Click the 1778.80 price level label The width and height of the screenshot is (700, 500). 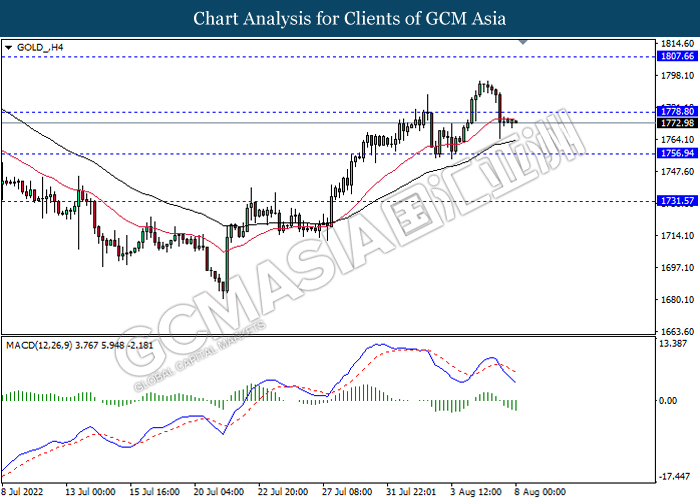pyautogui.click(x=677, y=111)
